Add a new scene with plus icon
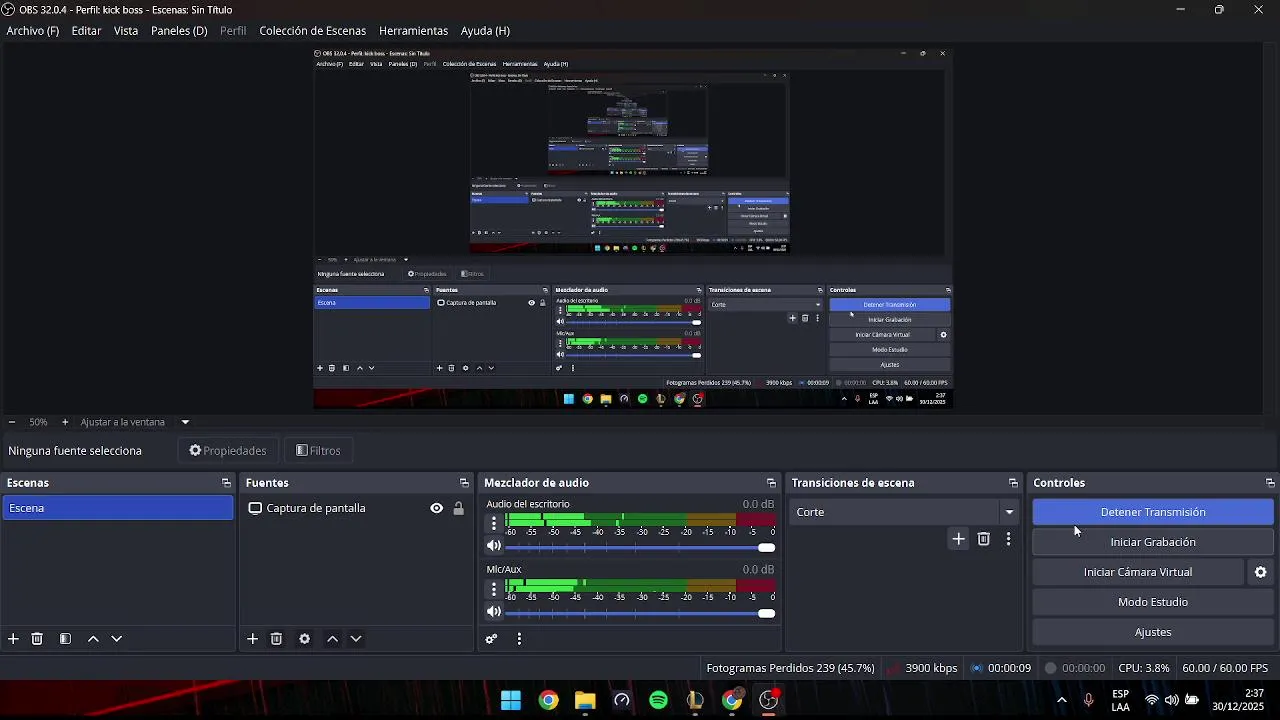1280x720 pixels. coord(13,639)
